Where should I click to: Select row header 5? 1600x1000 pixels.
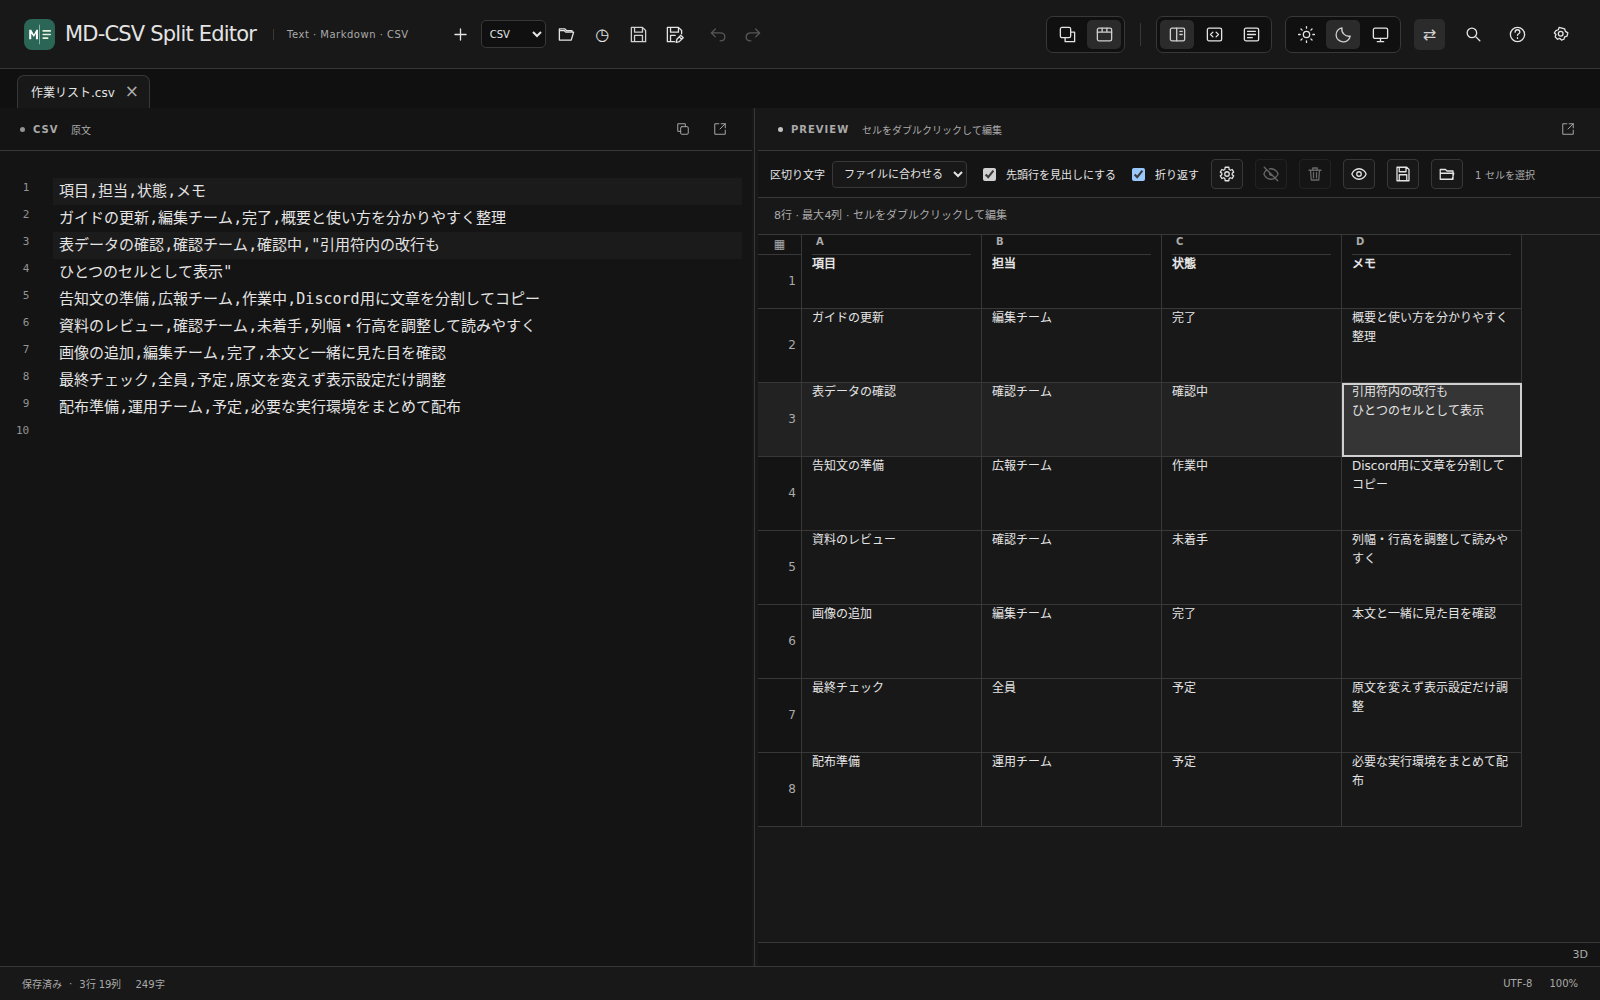coord(780,567)
